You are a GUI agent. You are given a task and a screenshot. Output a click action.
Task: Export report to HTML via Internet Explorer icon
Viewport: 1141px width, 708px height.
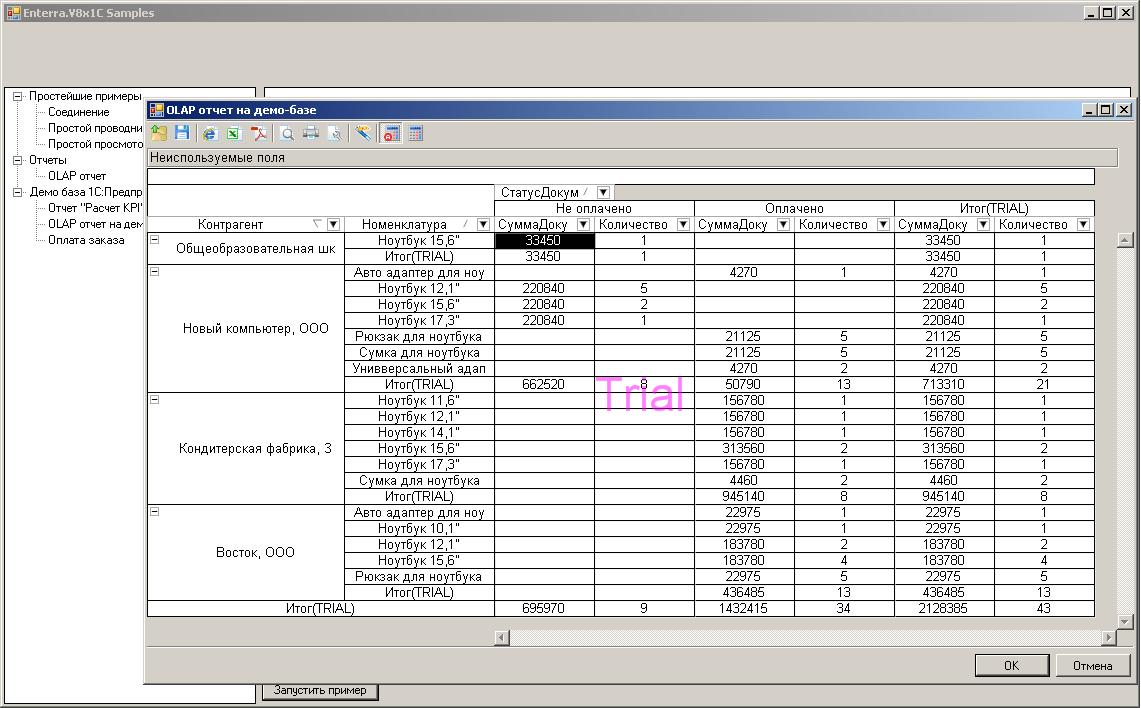(x=210, y=133)
